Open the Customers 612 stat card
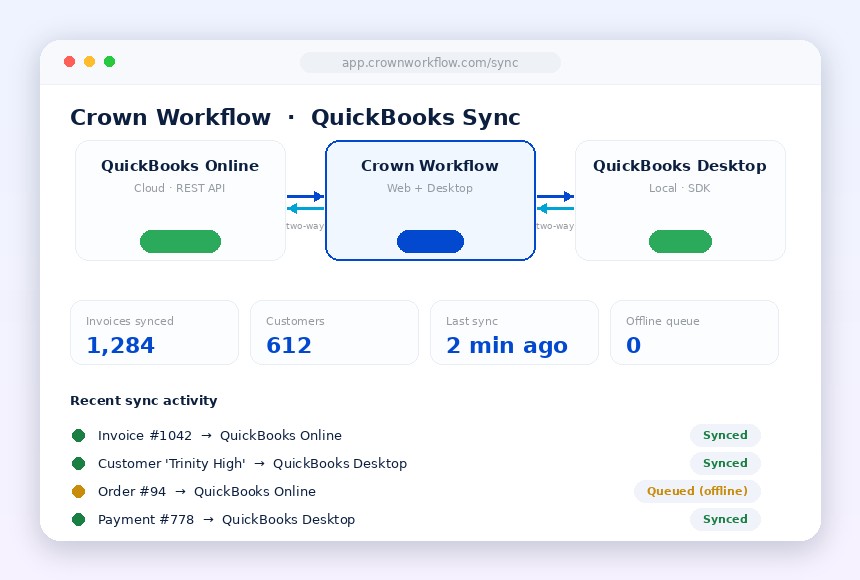The height and width of the screenshot is (580, 860). [x=335, y=333]
